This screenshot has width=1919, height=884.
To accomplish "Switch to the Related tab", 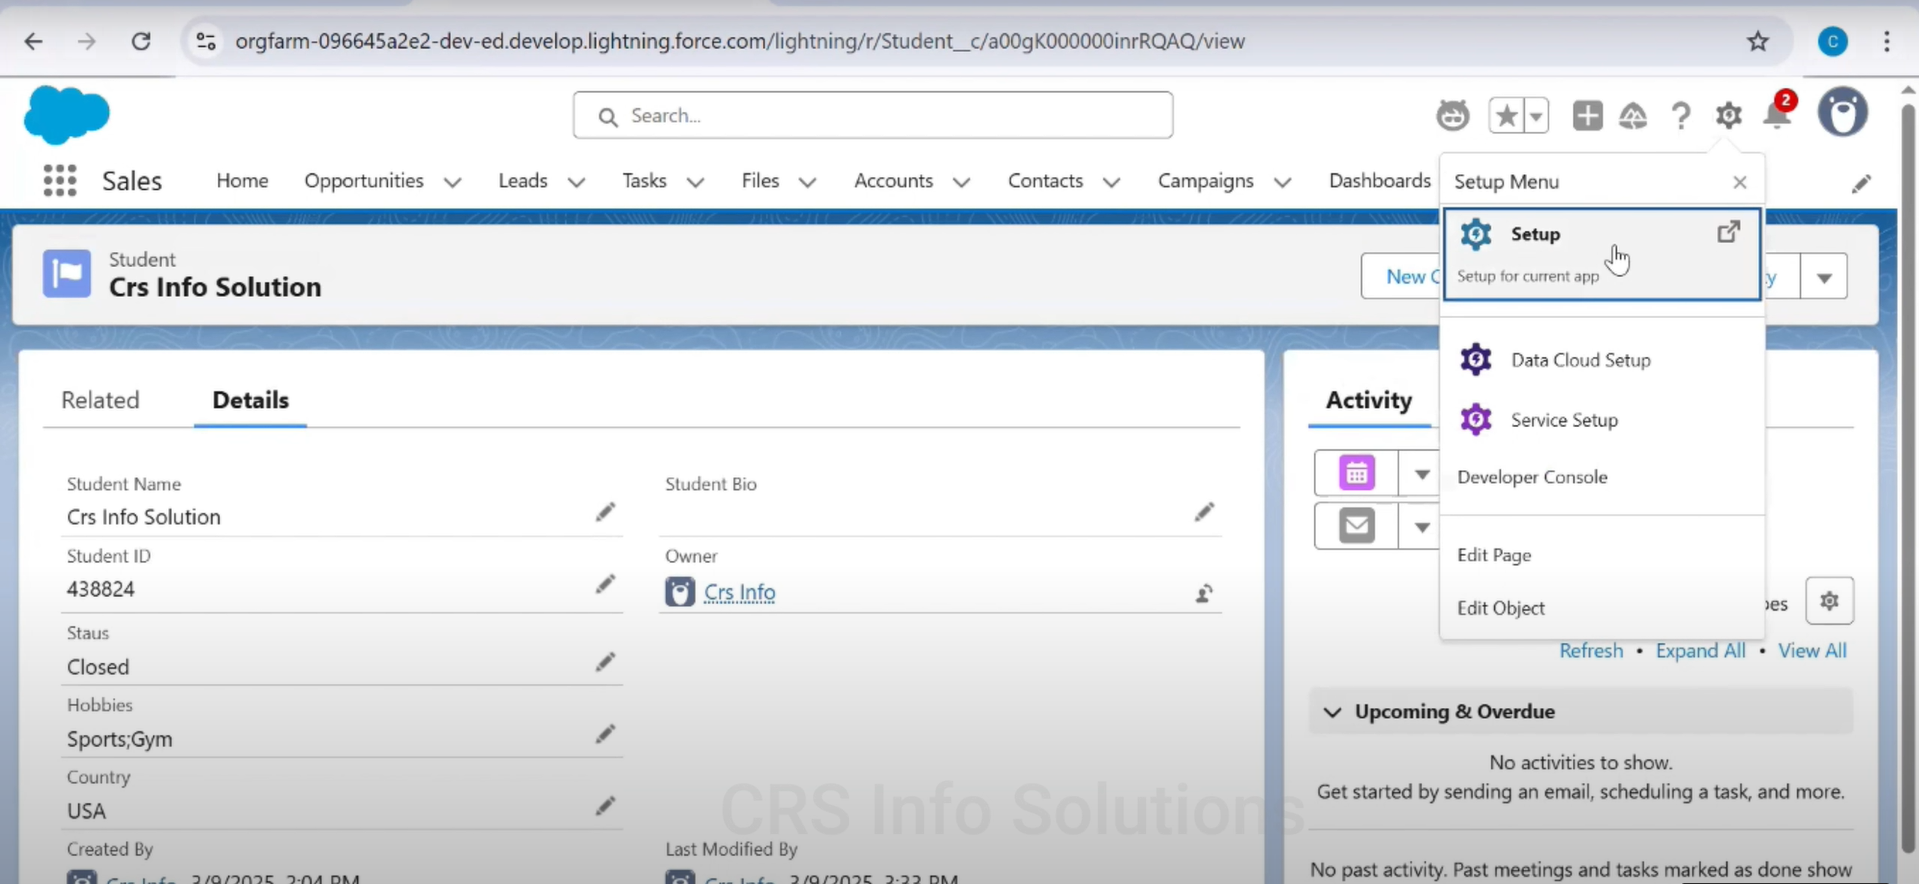I will click(x=100, y=400).
